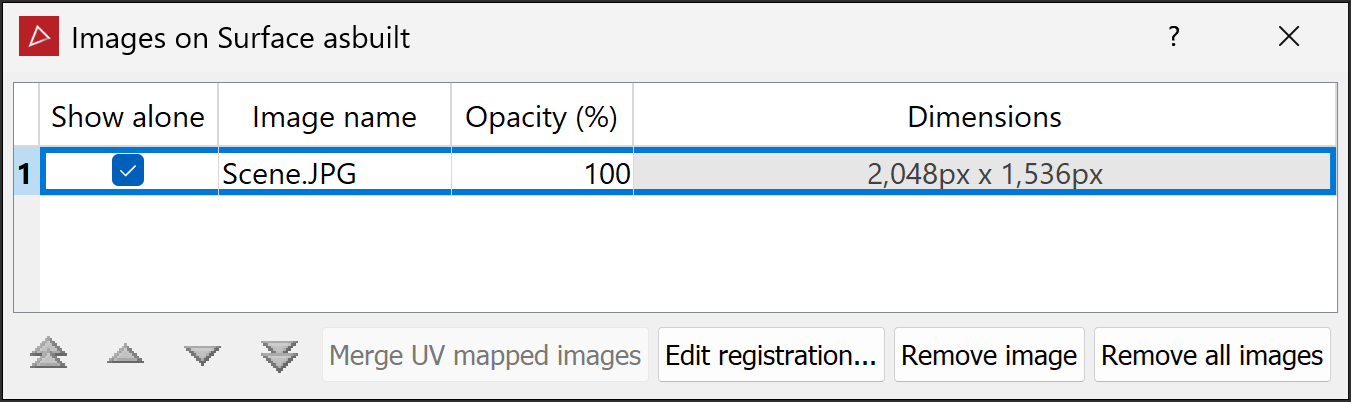Close the Images on Surface dialog
This screenshot has width=1351, height=402.
pos(1289,38)
